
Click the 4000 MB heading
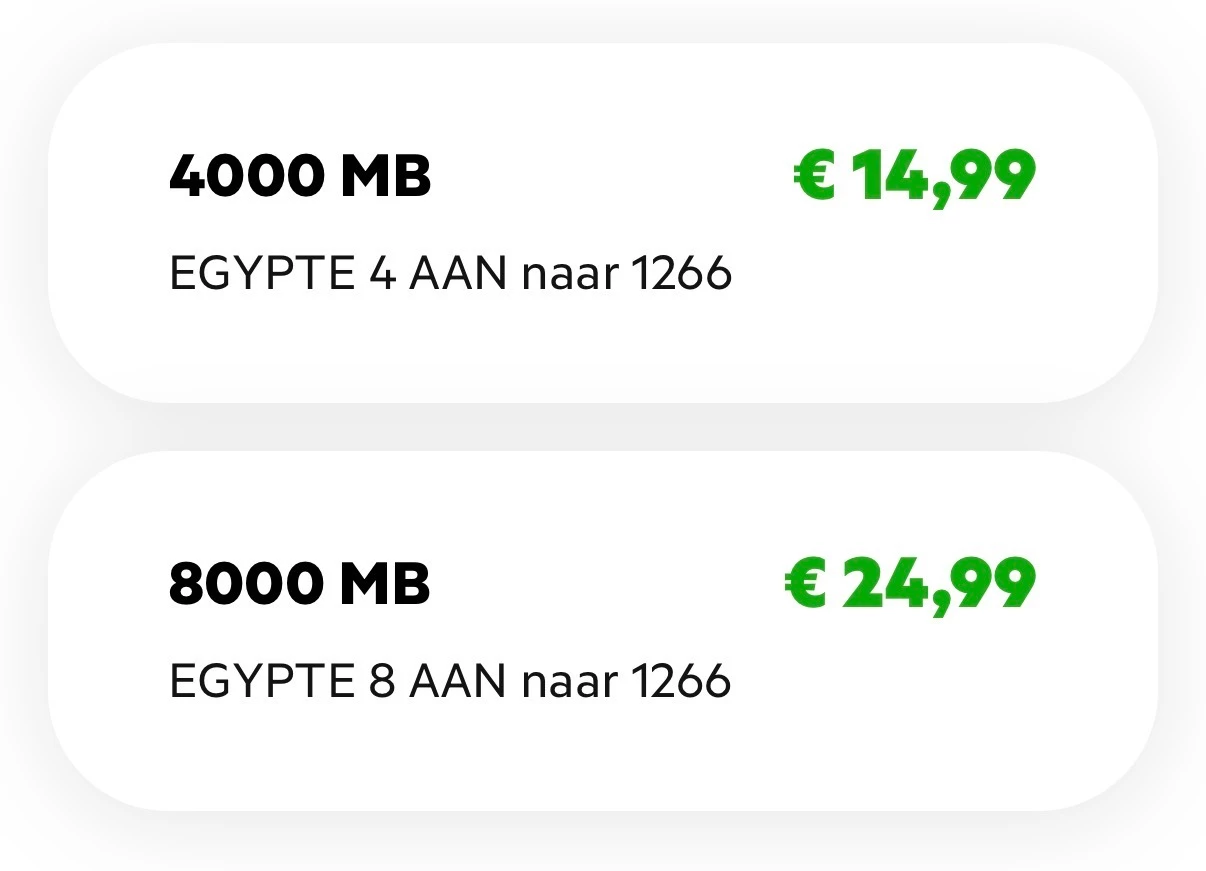click(300, 177)
